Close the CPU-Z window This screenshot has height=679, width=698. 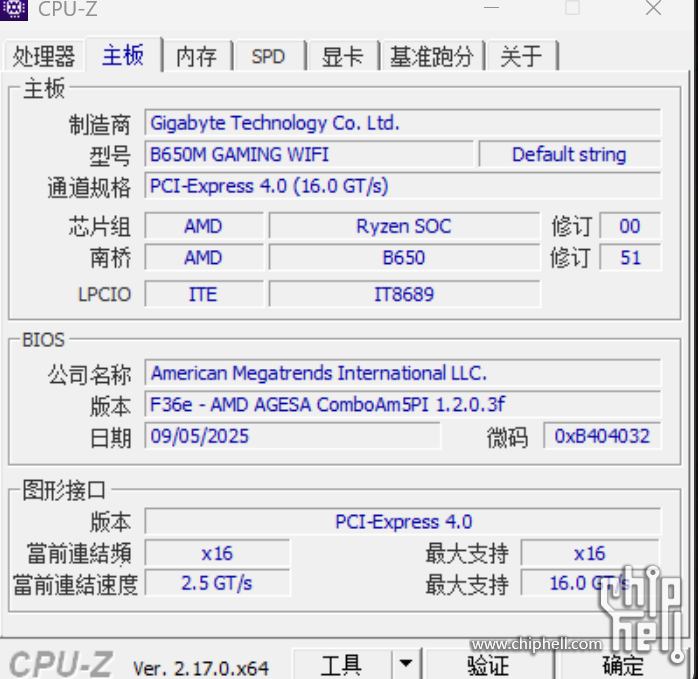653,8
